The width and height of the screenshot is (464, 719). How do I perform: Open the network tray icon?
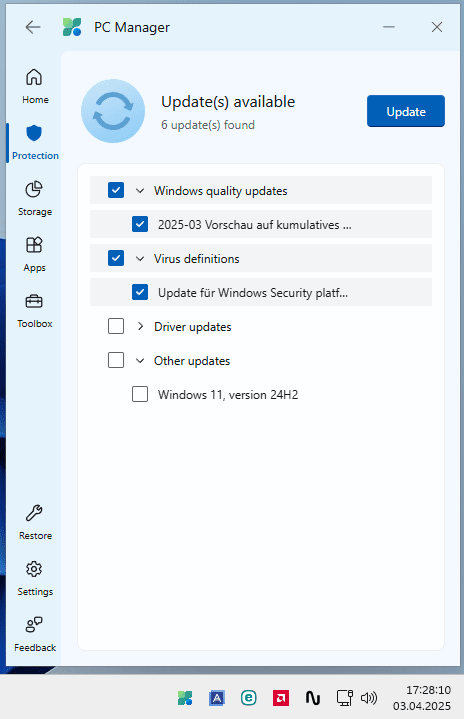tap(344, 698)
